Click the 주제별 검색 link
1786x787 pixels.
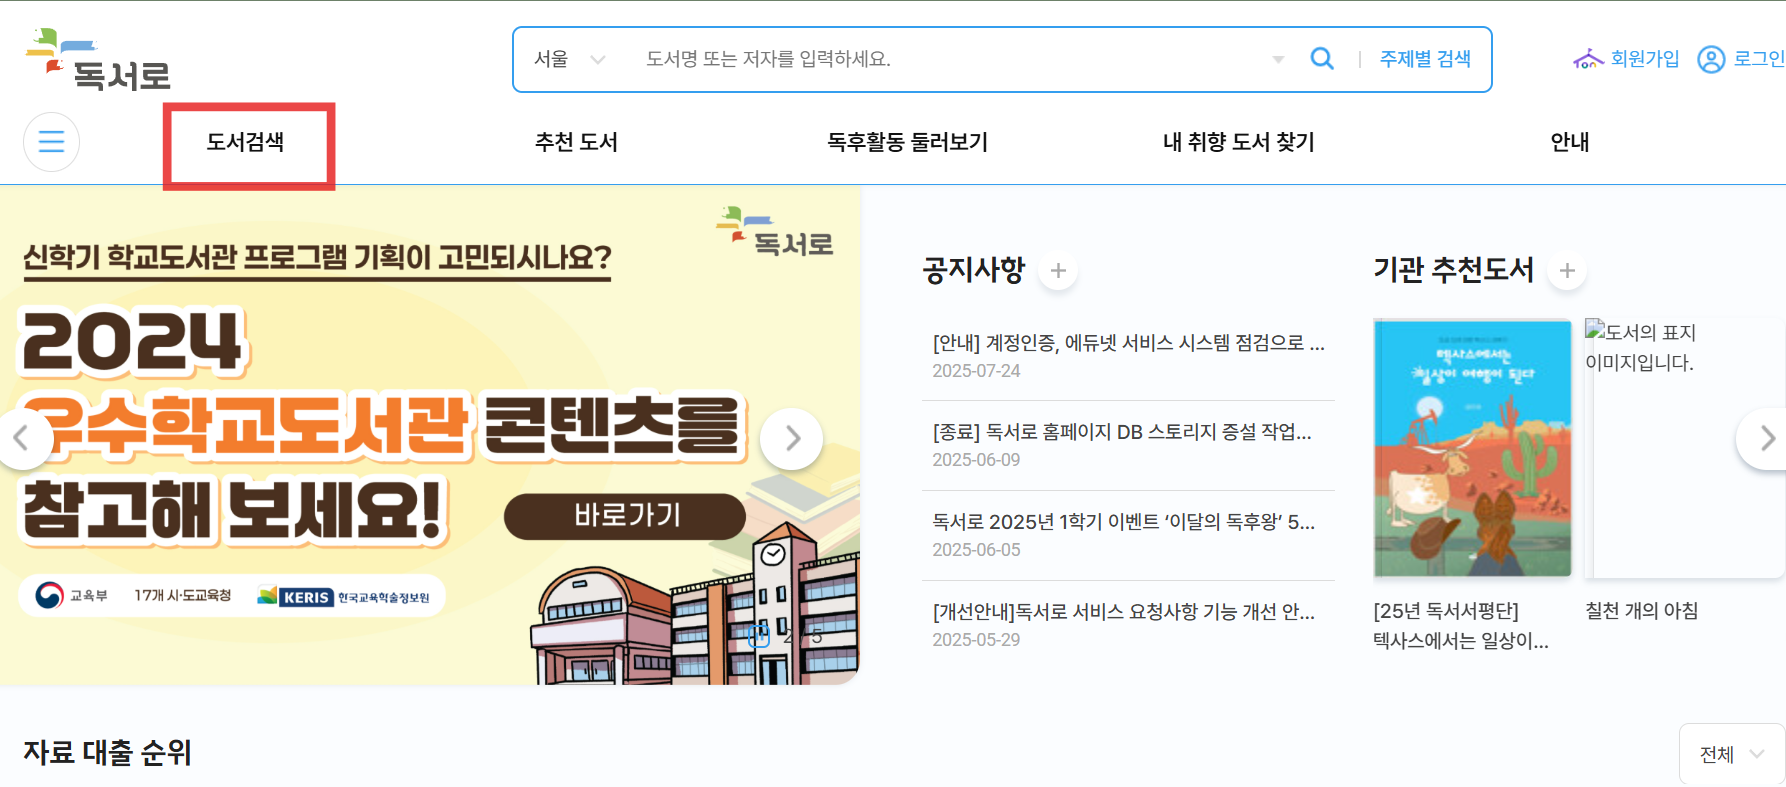point(1425,59)
